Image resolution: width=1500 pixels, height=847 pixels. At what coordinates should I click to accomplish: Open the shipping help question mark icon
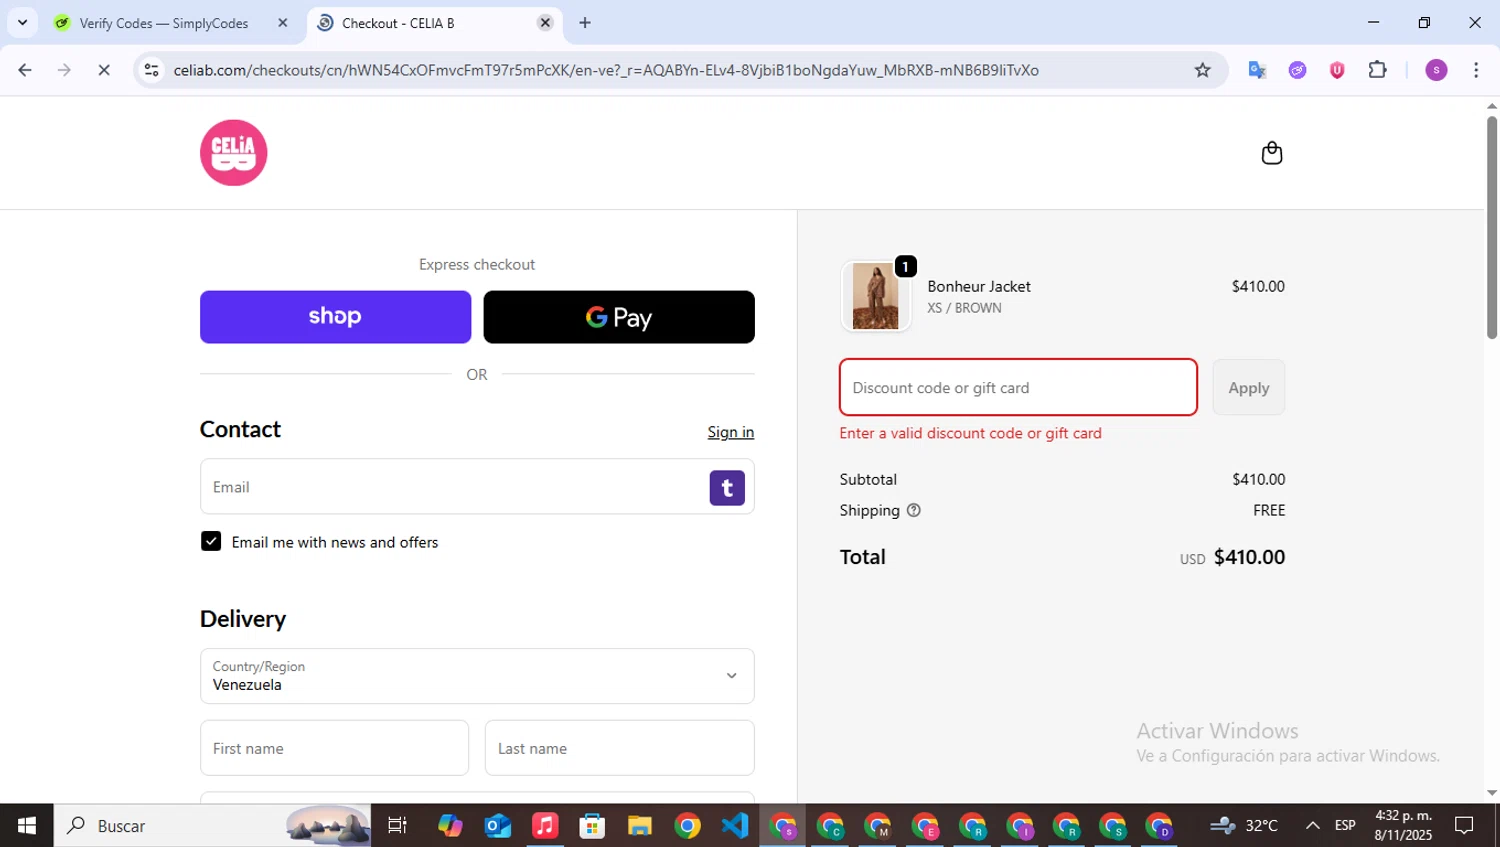(x=913, y=510)
